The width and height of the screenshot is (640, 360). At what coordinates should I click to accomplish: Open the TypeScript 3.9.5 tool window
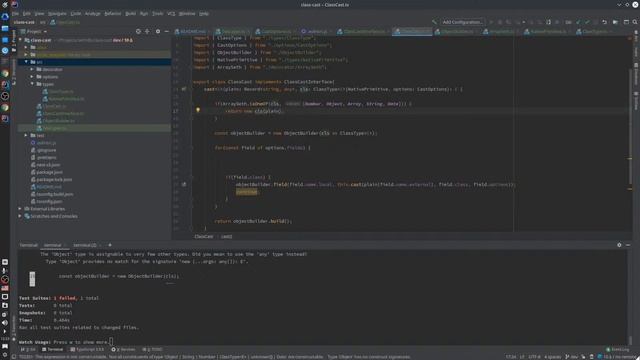[x=87, y=350]
